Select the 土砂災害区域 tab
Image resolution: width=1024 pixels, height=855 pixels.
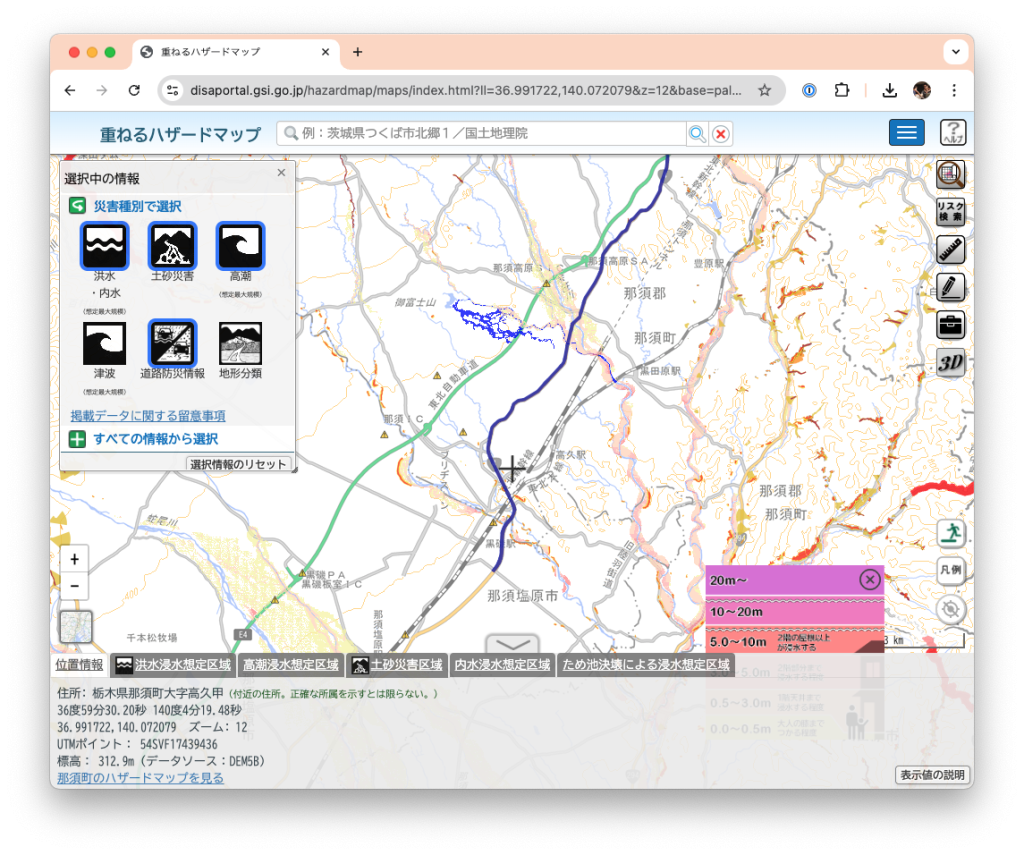click(397, 665)
